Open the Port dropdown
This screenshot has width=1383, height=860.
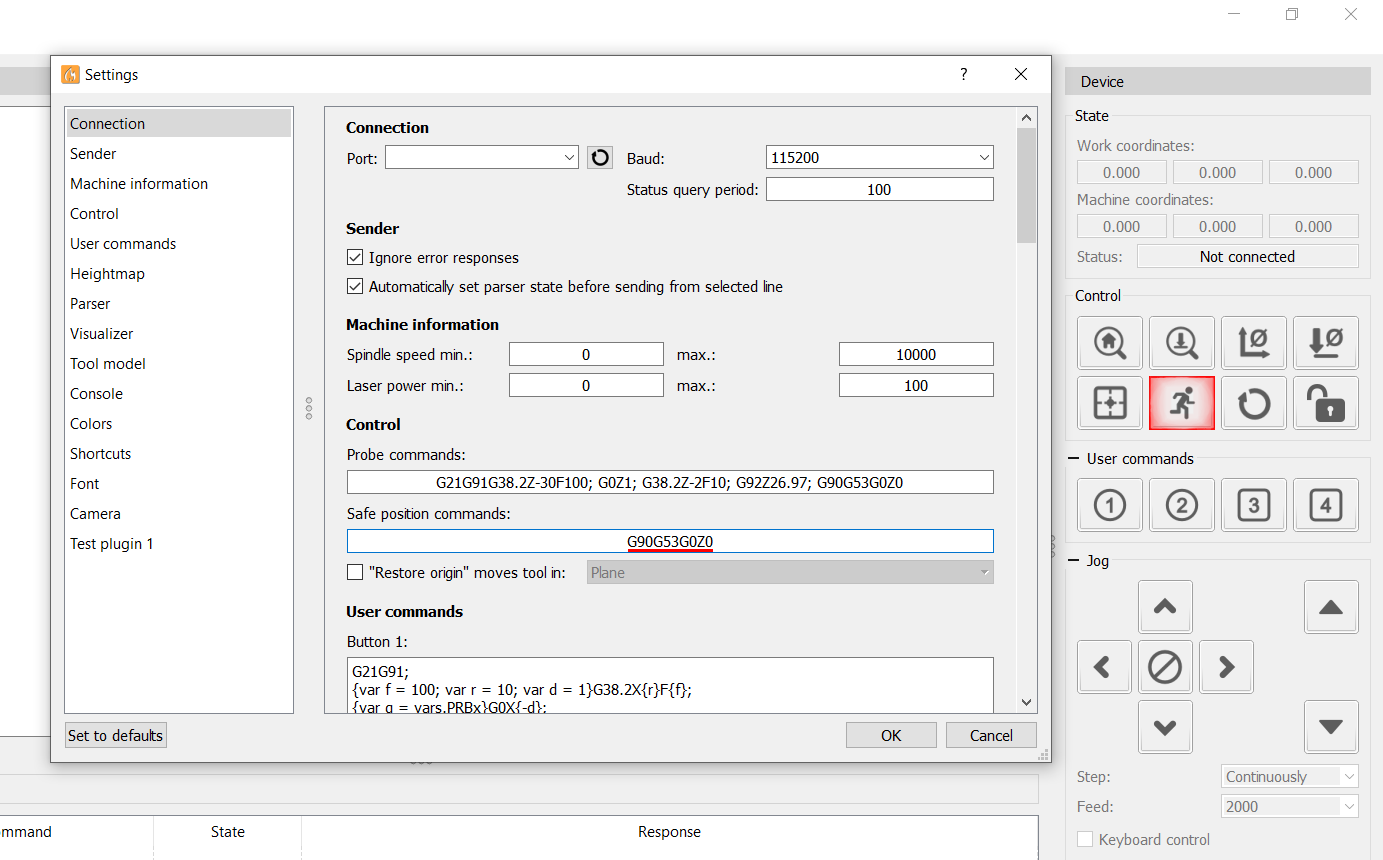481,158
